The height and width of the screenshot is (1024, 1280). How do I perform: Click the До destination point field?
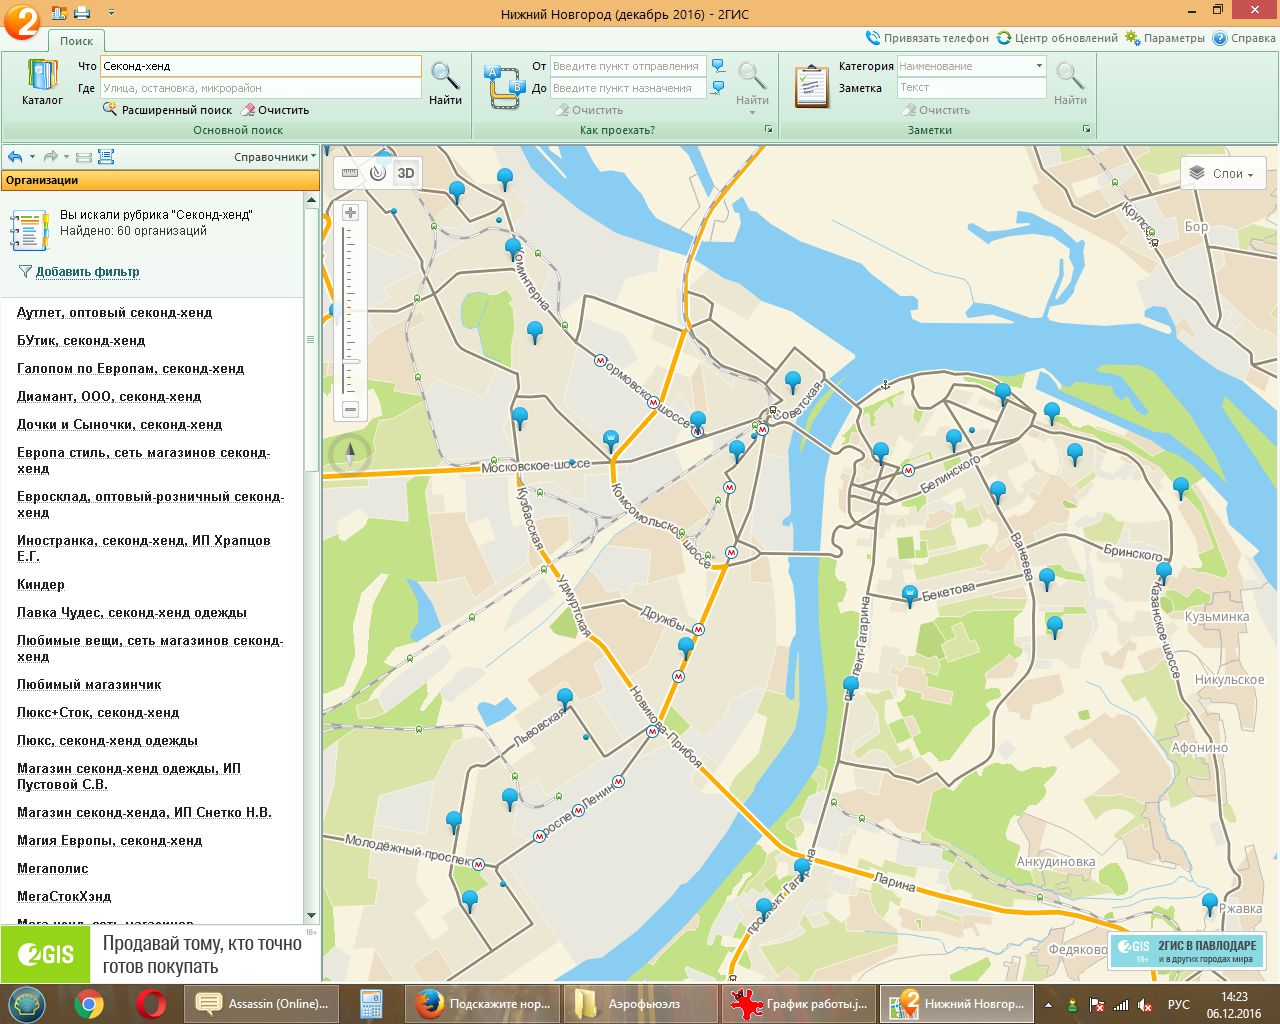pos(628,88)
